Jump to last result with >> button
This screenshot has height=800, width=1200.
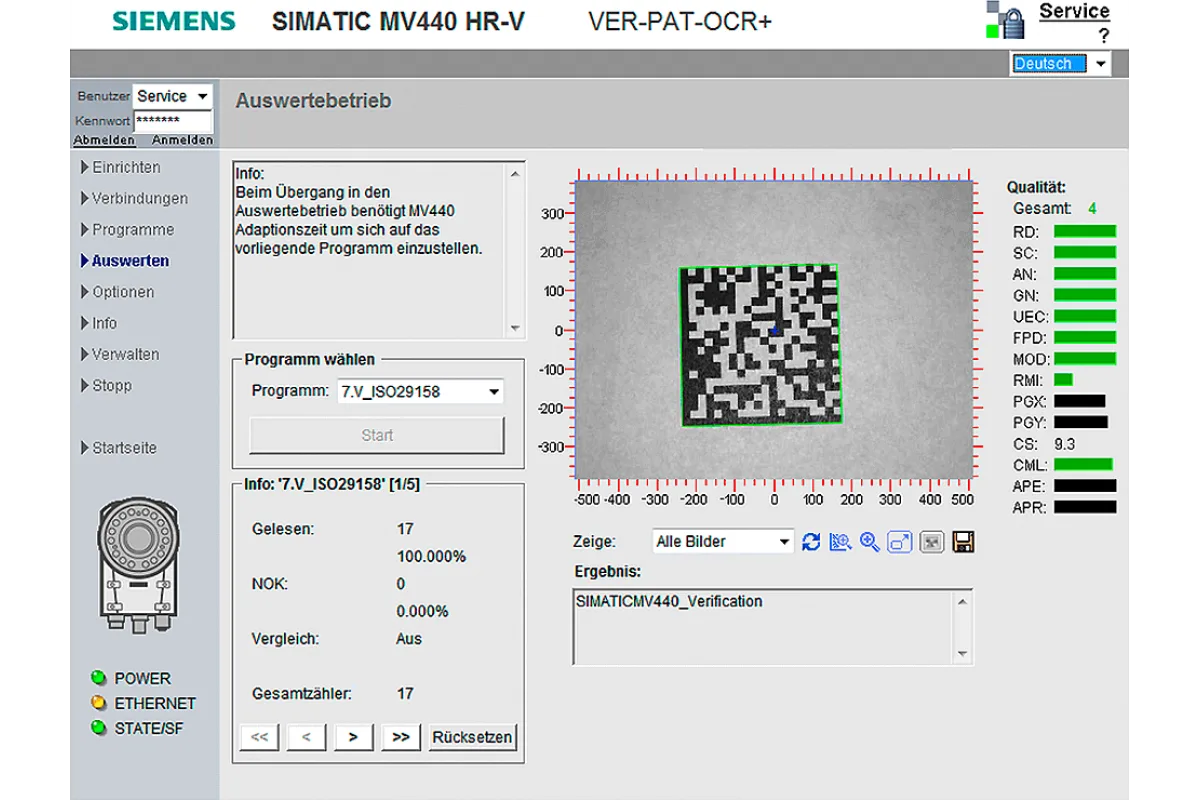tap(401, 738)
